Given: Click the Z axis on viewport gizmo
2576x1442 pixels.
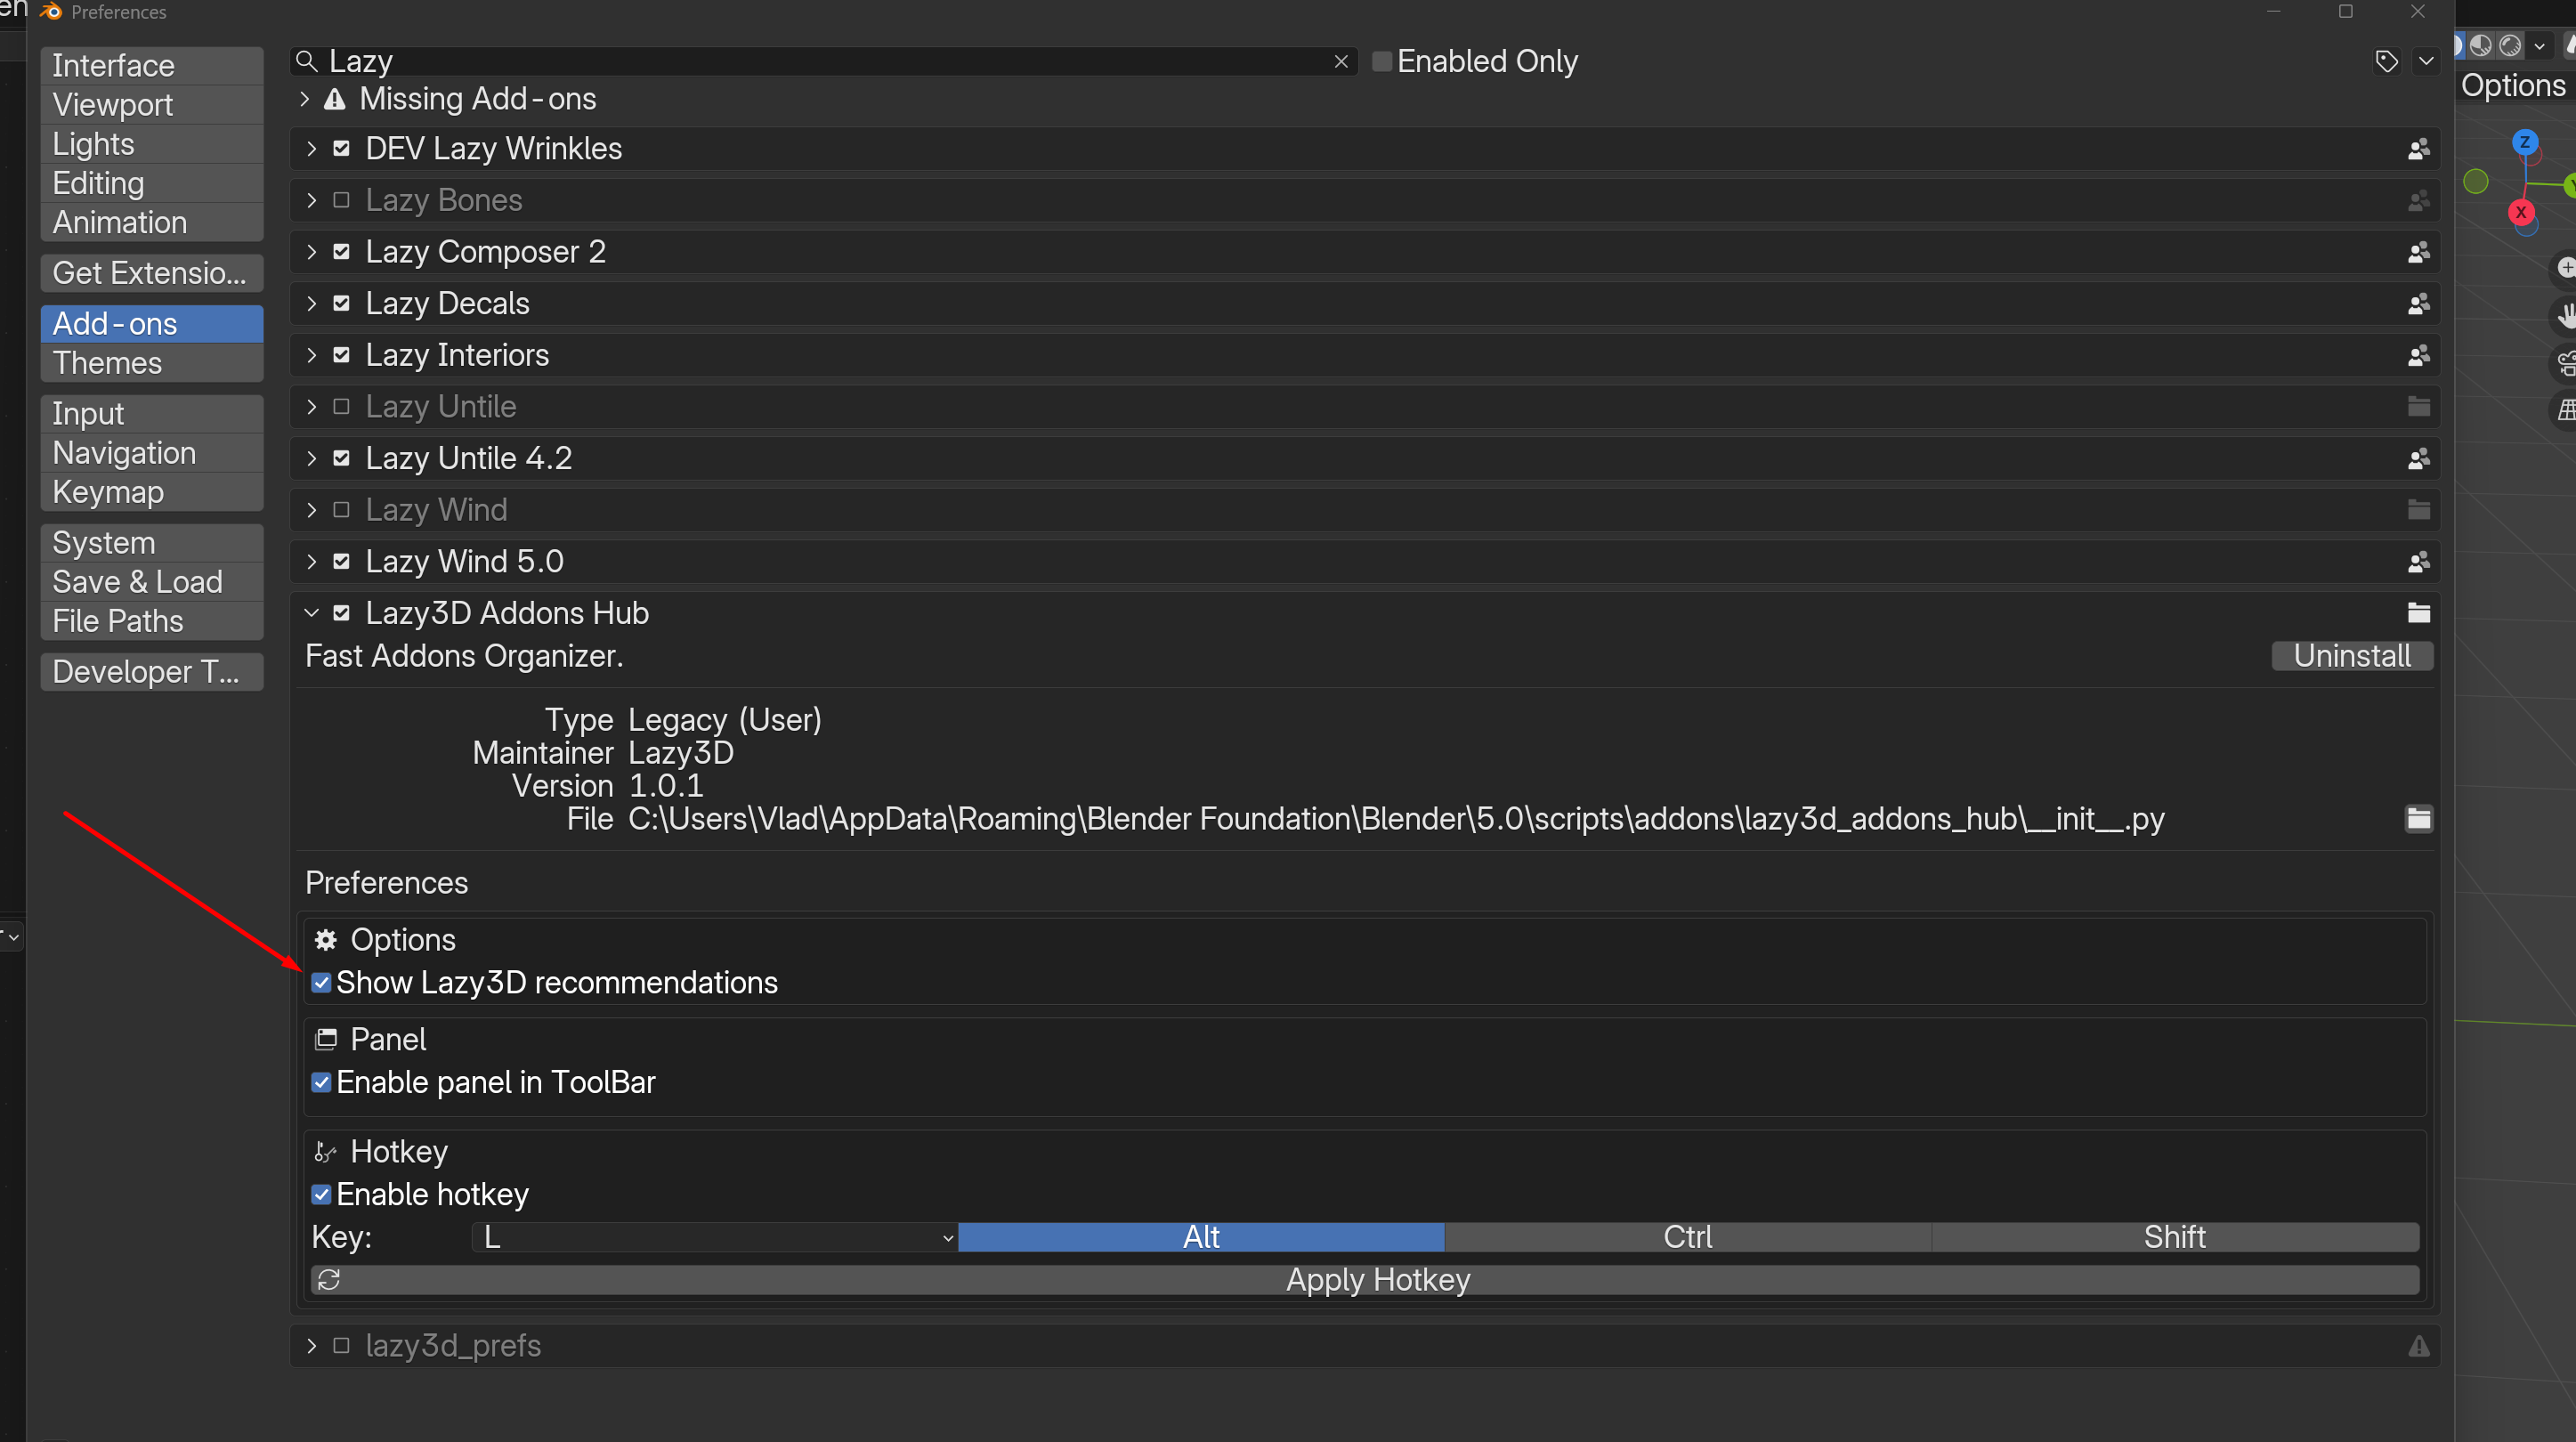Looking at the screenshot, I should 2524,142.
